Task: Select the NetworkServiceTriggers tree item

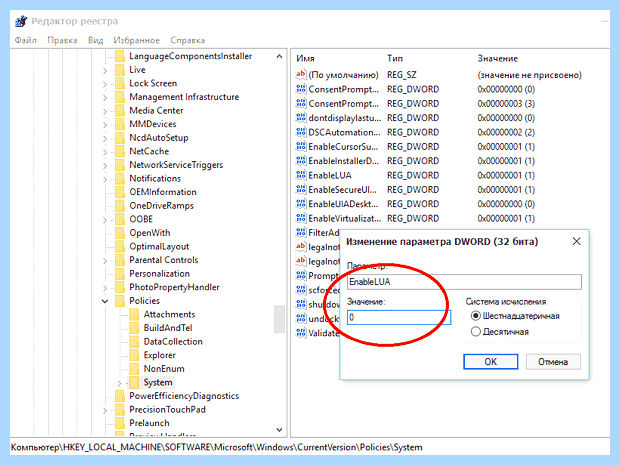Action: pyautogui.click(x=176, y=165)
